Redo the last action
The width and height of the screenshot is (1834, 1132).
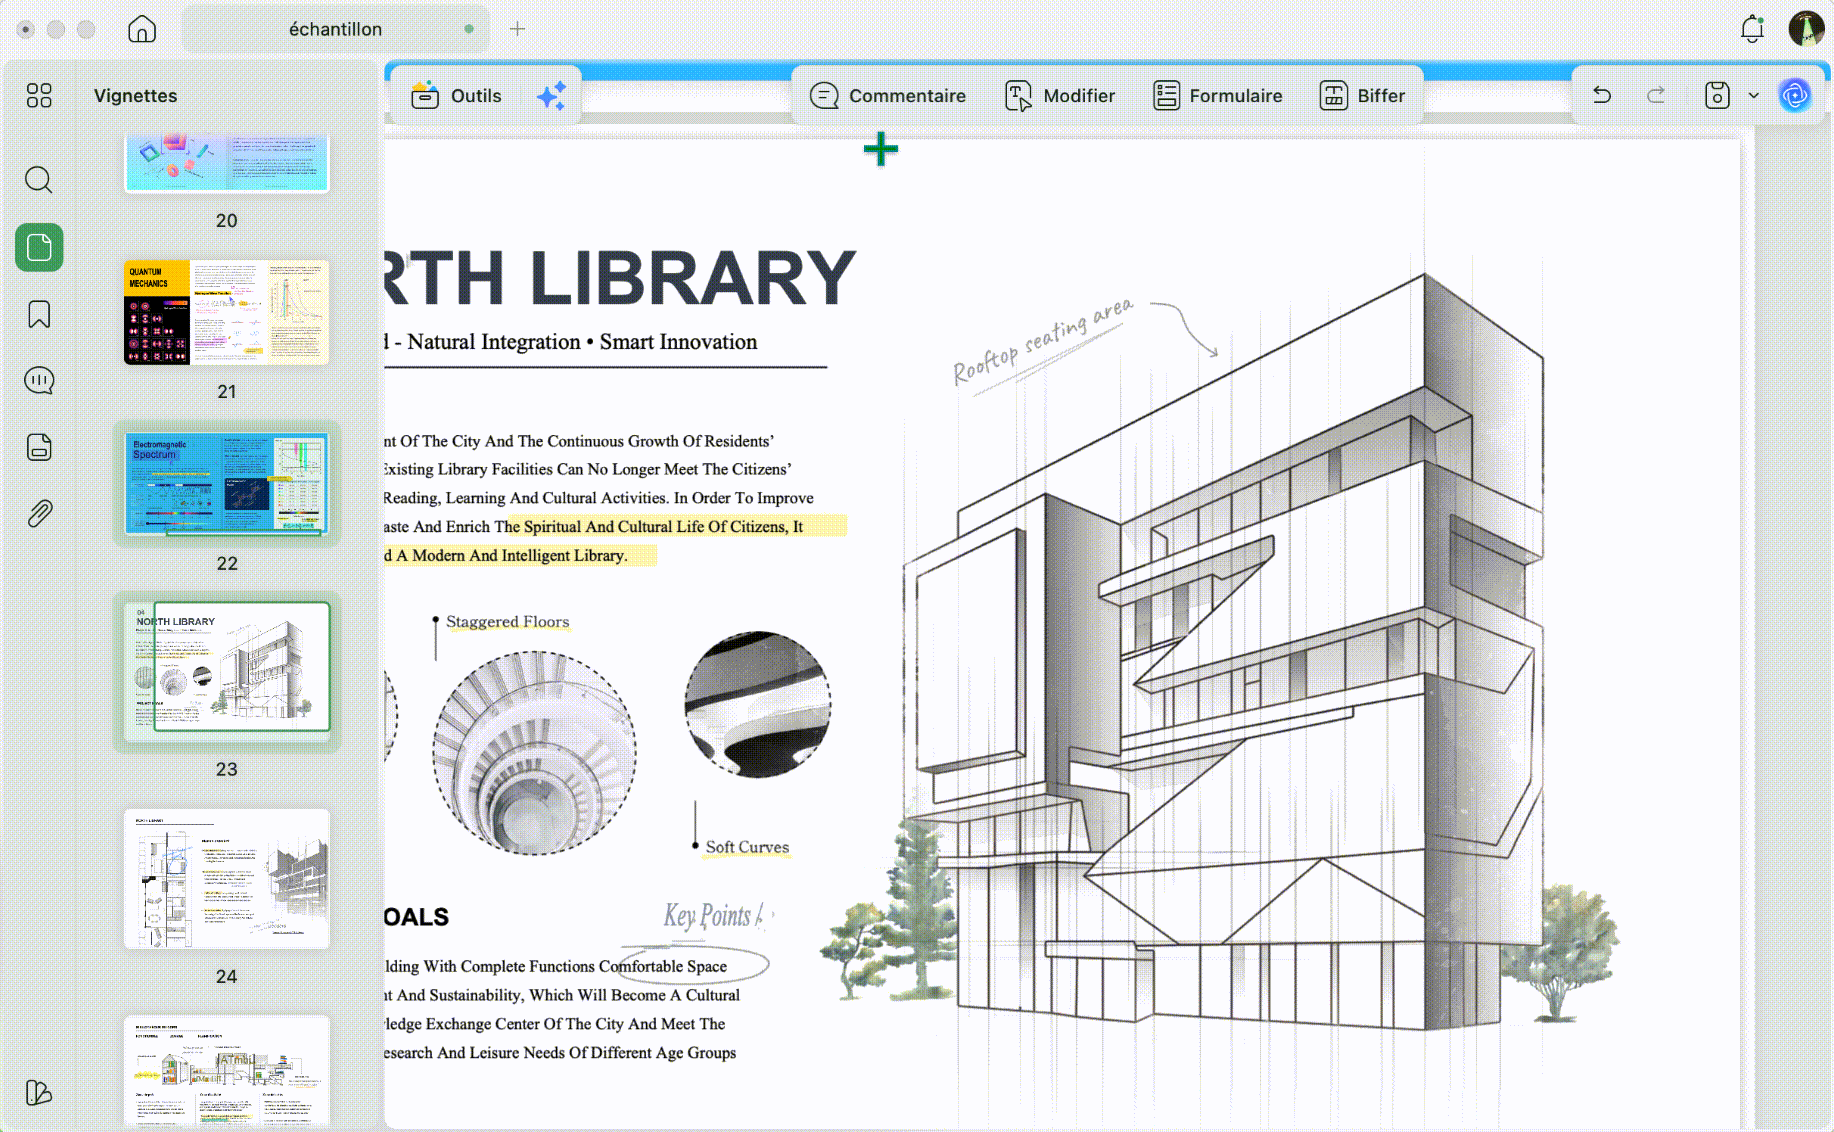(1656, 95)
